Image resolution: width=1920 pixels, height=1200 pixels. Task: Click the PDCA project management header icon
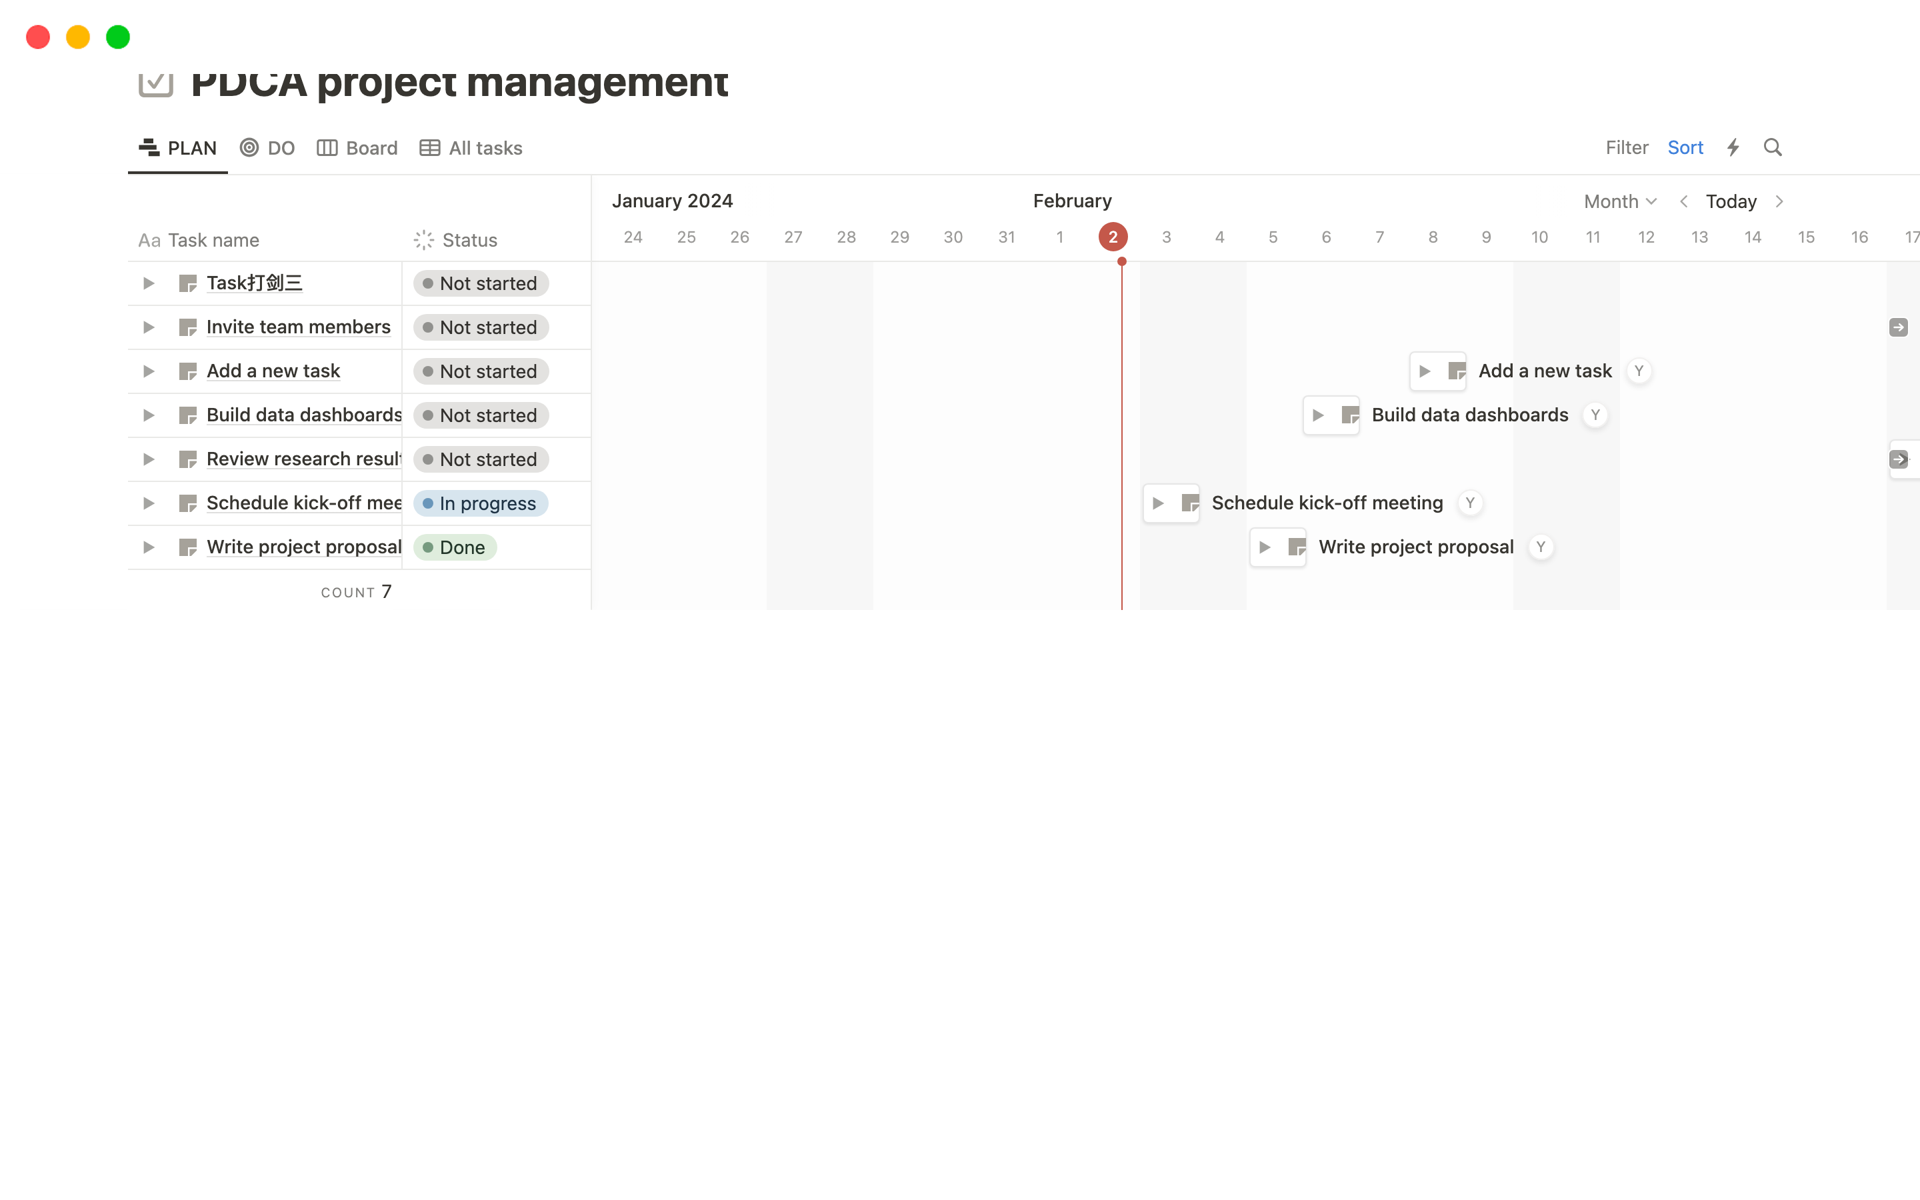[x=153, y=82]
